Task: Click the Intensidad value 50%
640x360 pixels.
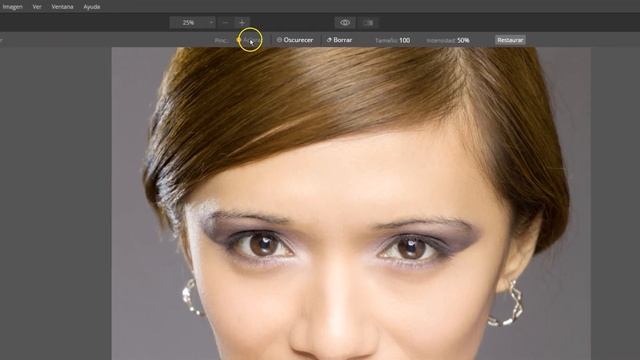Action: click(463, 40)
